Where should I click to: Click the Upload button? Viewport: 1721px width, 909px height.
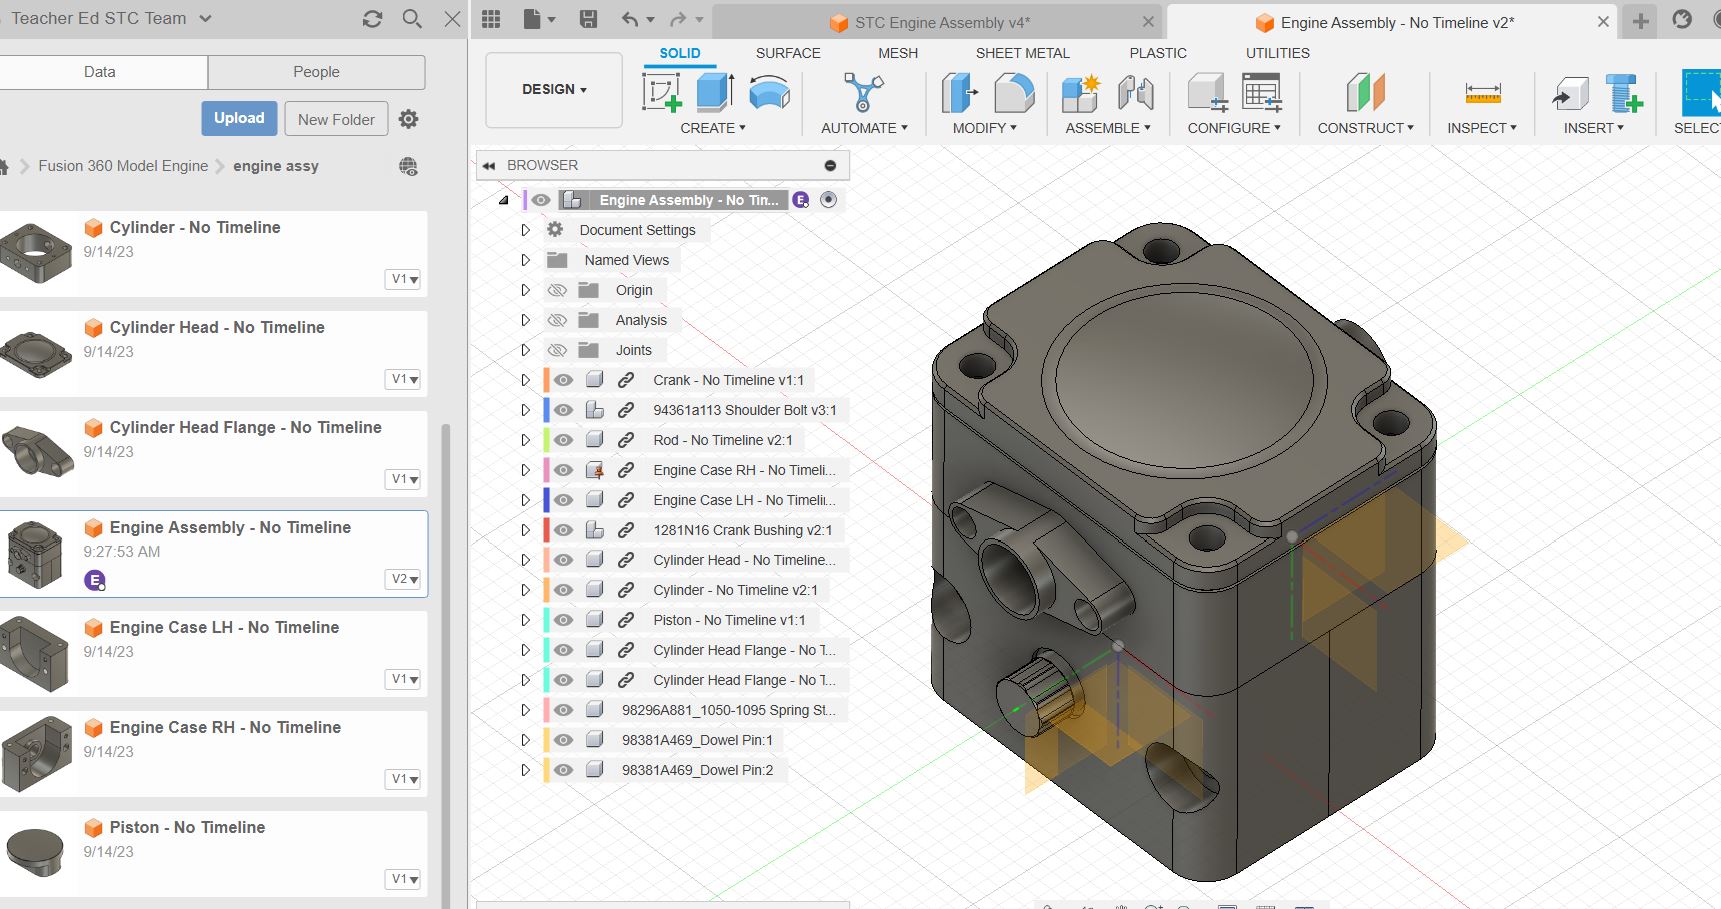pos(238,118)
